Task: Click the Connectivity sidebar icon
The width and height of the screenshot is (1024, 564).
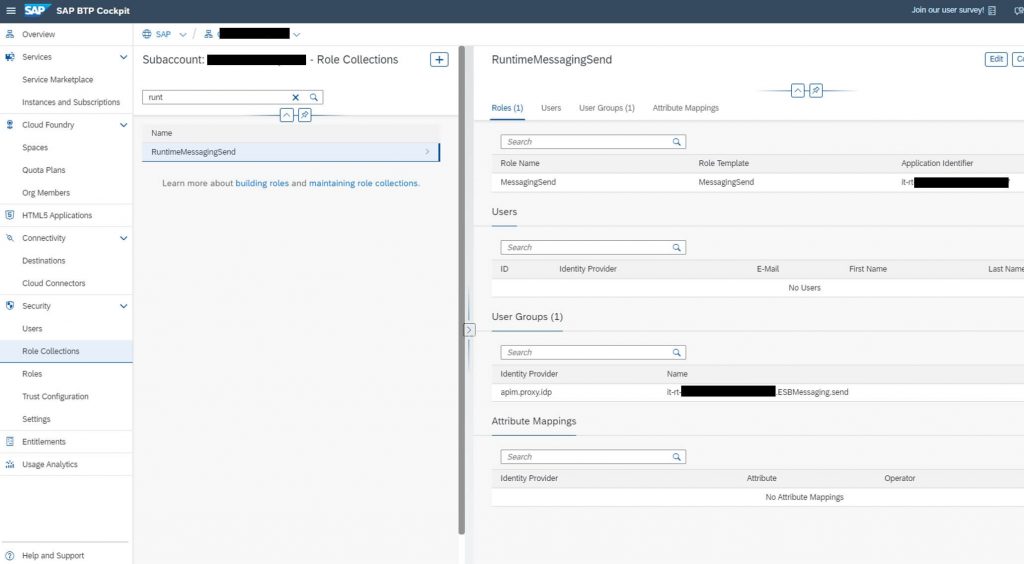Action: (10, 238)
